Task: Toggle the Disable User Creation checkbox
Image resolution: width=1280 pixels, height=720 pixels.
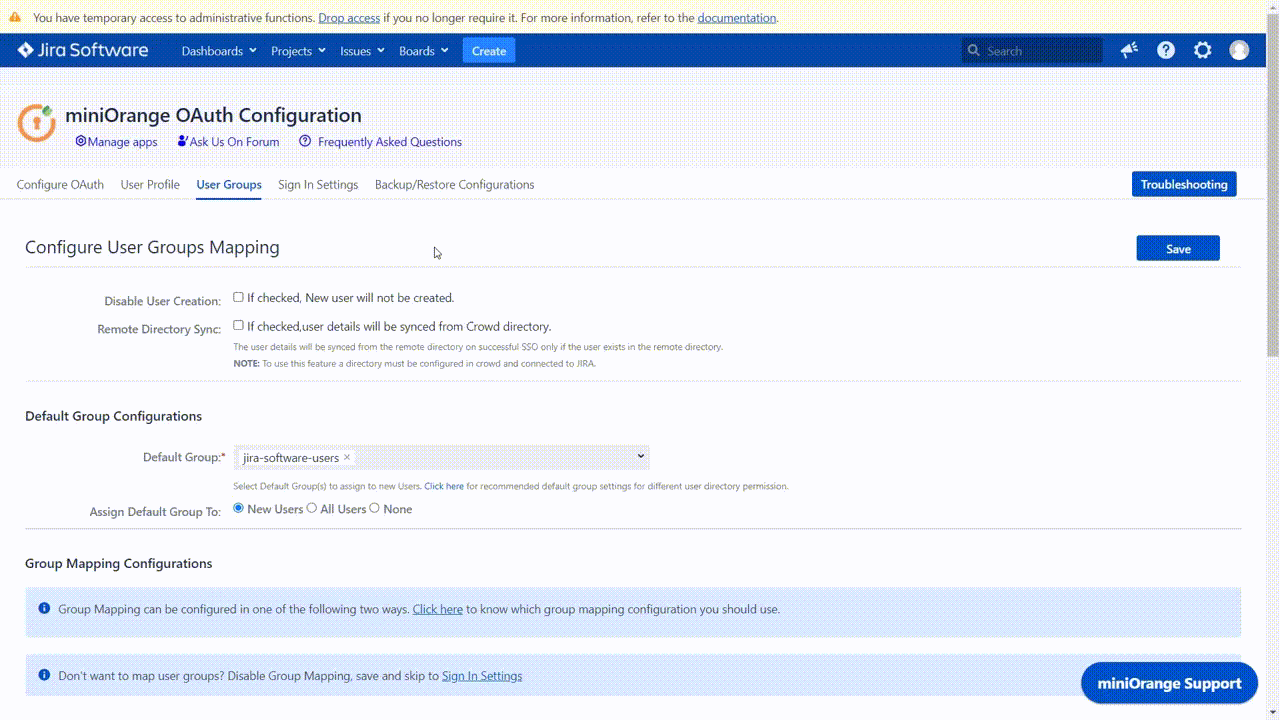Action: click(x=238, y=297)
